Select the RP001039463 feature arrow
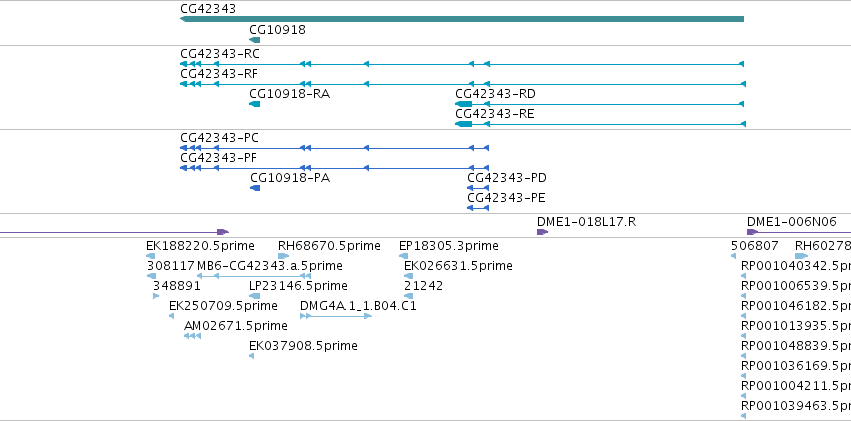Image resolution: width=851 pixels, height=421 pixels. 744,416
